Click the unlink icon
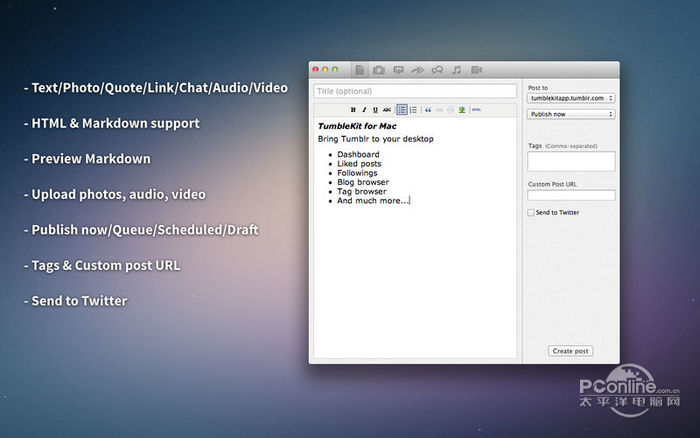Screen dimensions: 700x438 [x=450, y=110]
